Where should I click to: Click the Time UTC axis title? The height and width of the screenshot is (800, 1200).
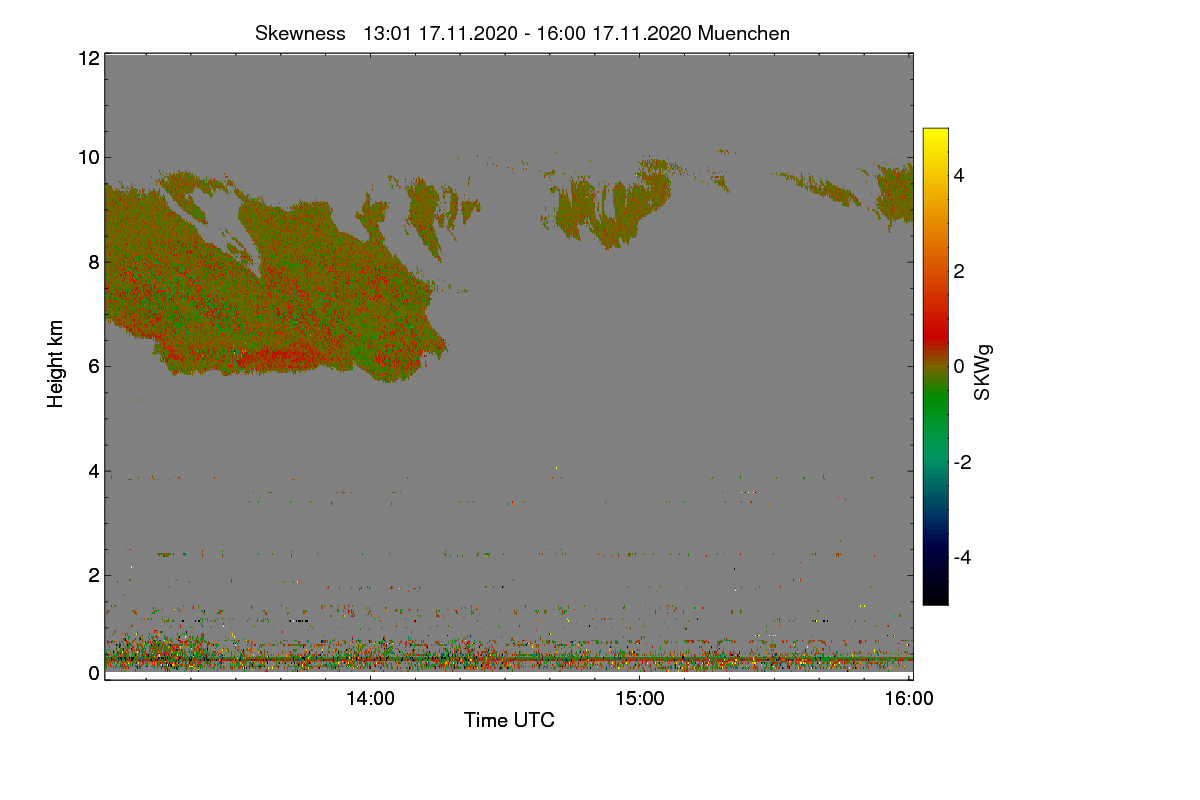click(x=509, y=720)
